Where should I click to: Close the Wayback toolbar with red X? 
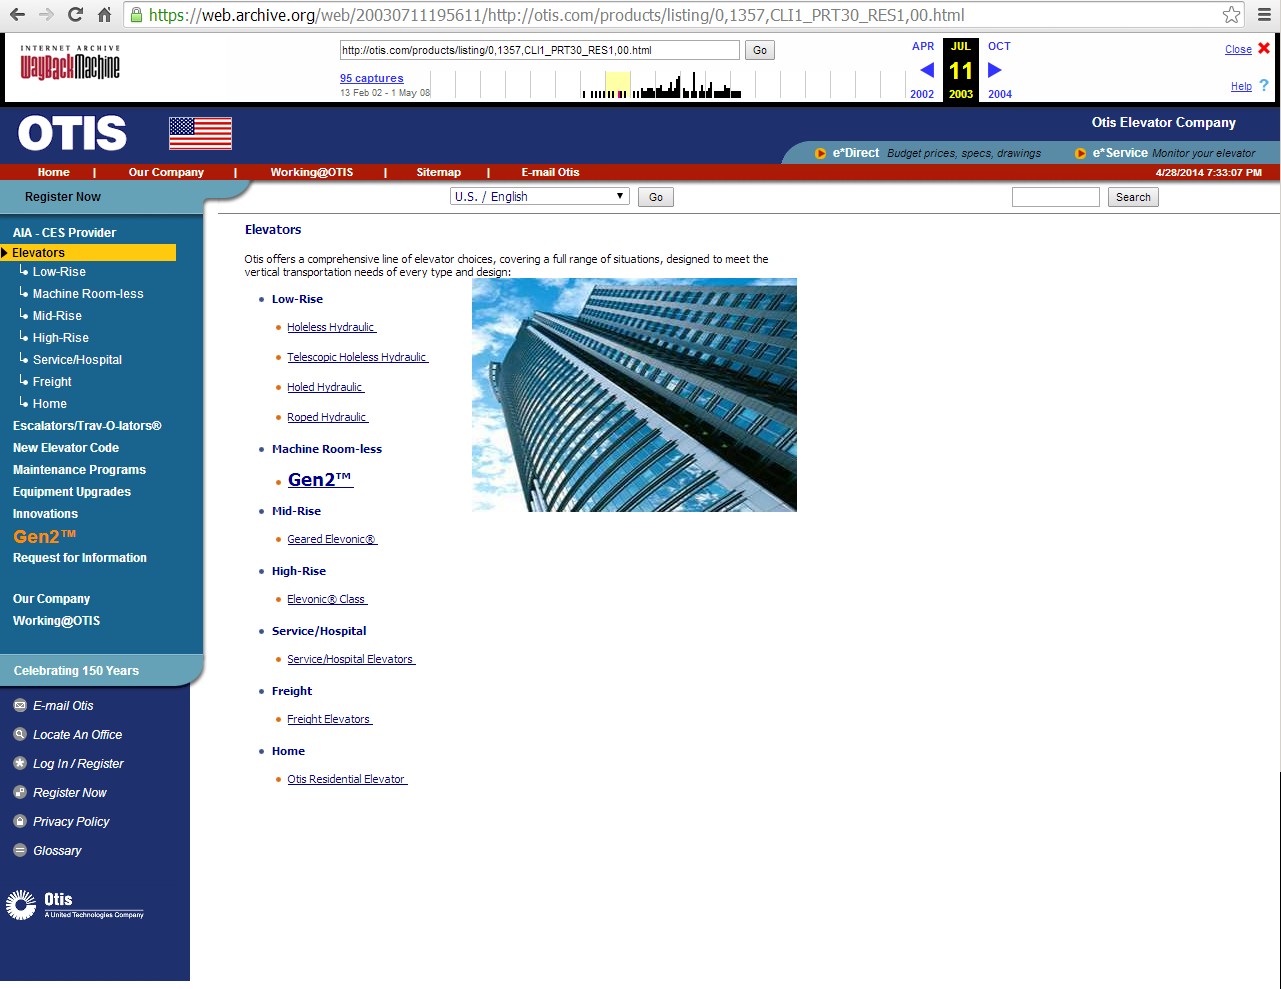pos(1264,48)
